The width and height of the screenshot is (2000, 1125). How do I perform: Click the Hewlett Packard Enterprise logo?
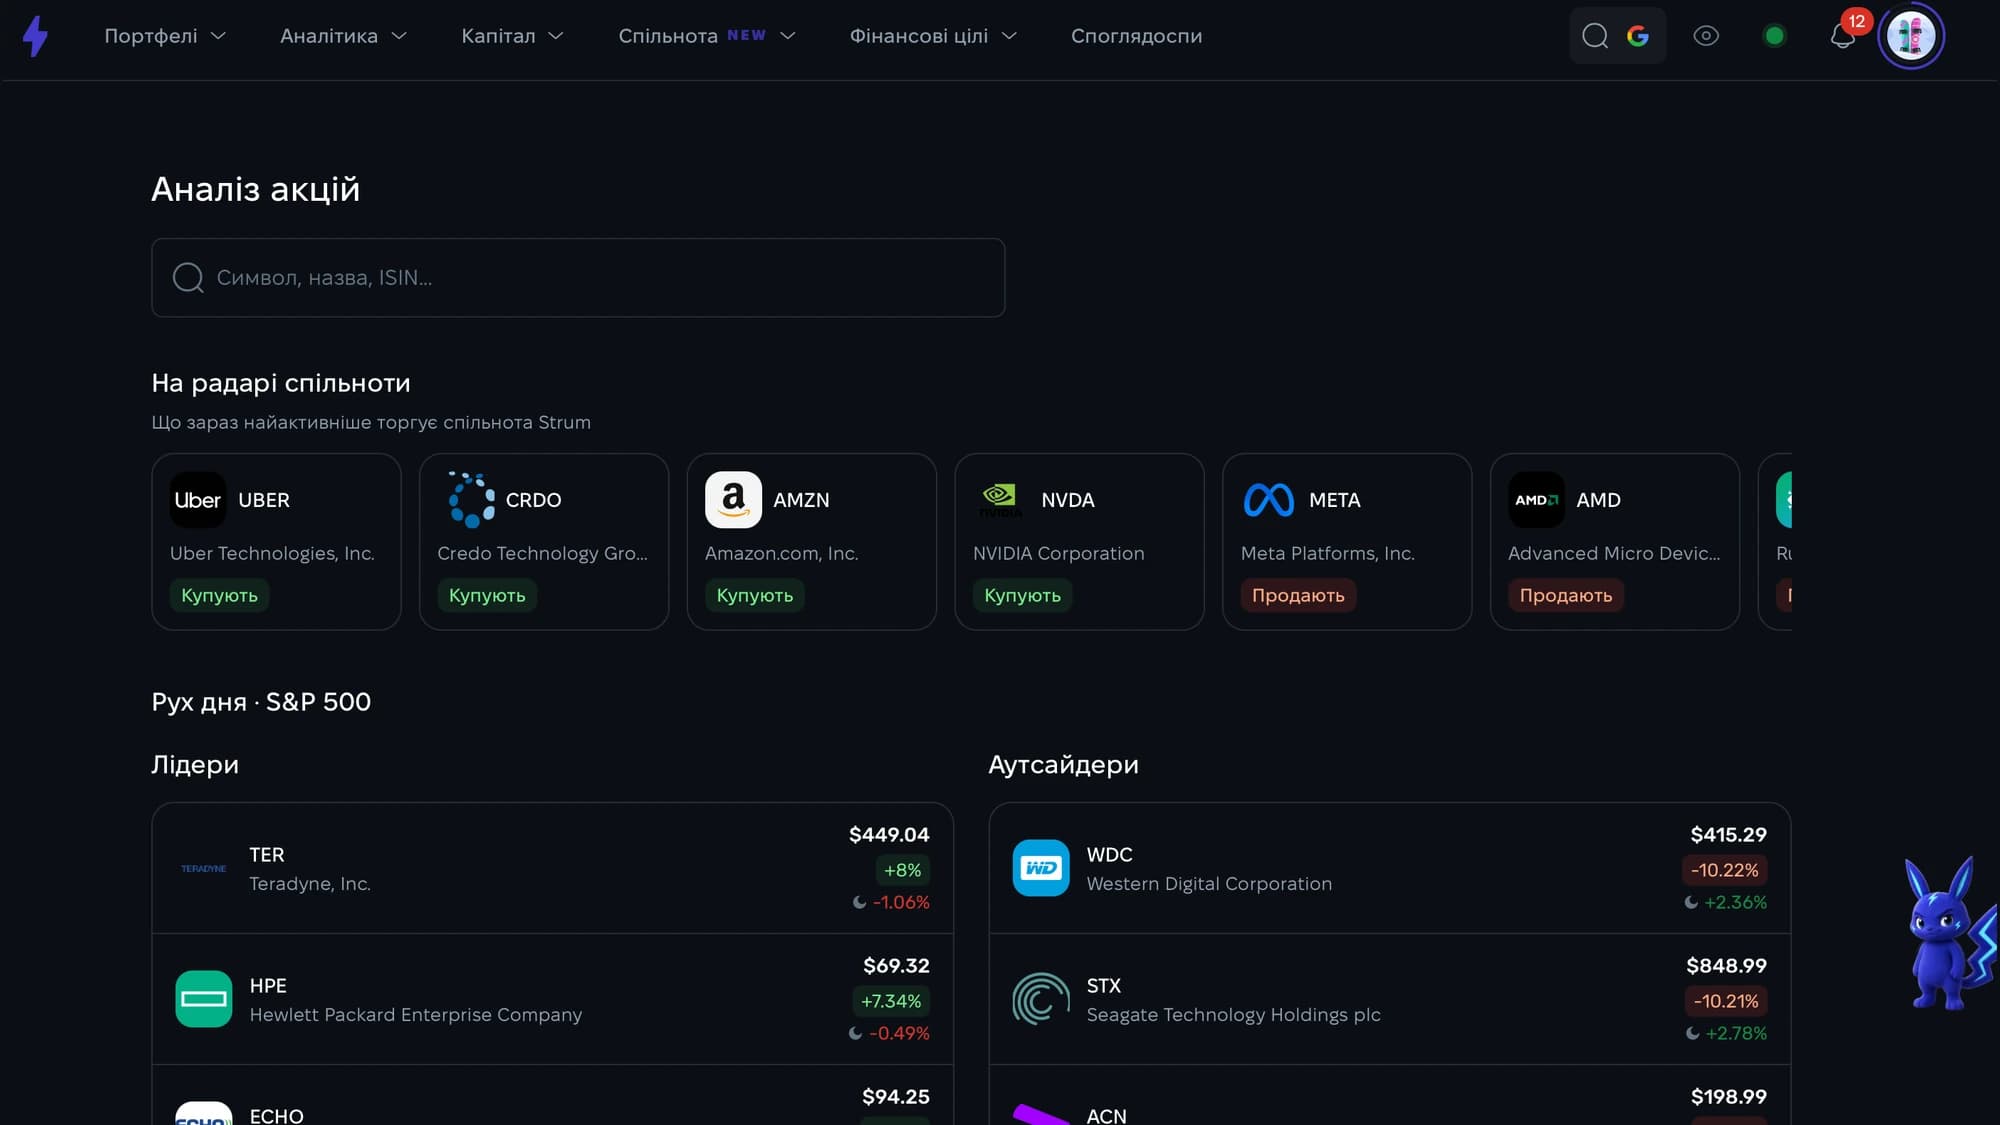[204, 999]
